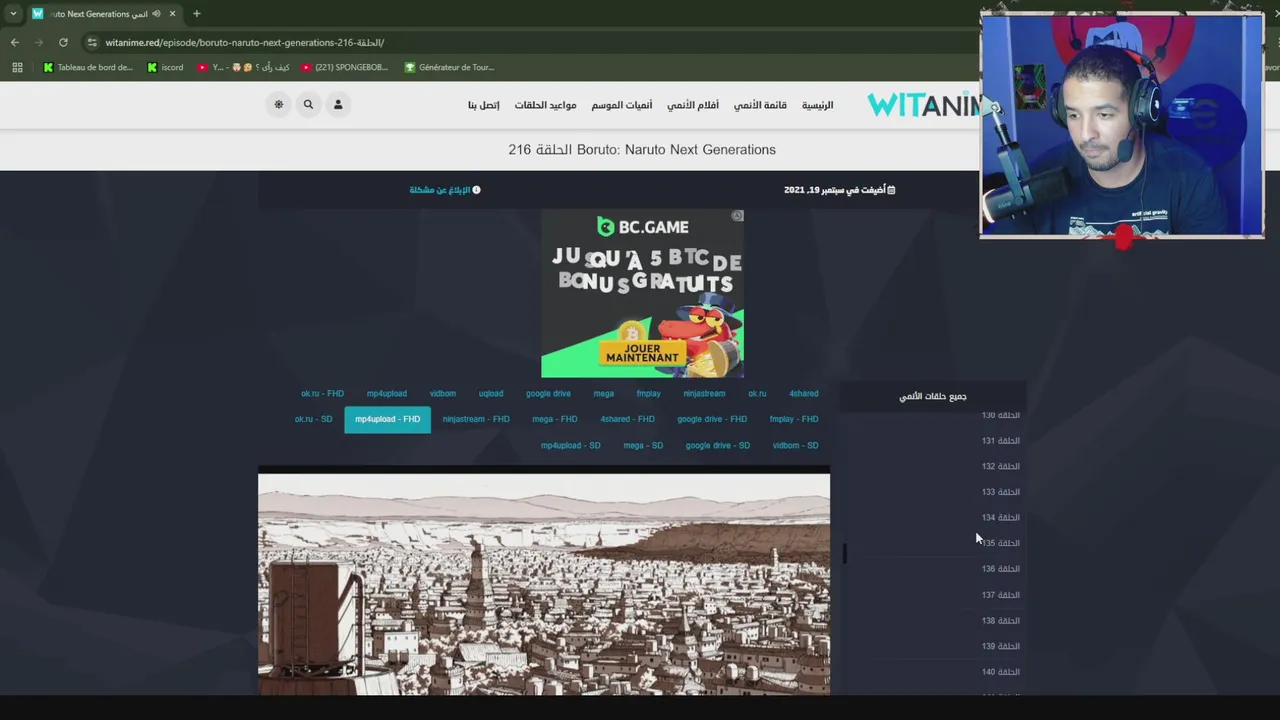Close the Boruto Next Generations tab
The height and width of the screenshot is (720, 1280).
coord(172,14)
